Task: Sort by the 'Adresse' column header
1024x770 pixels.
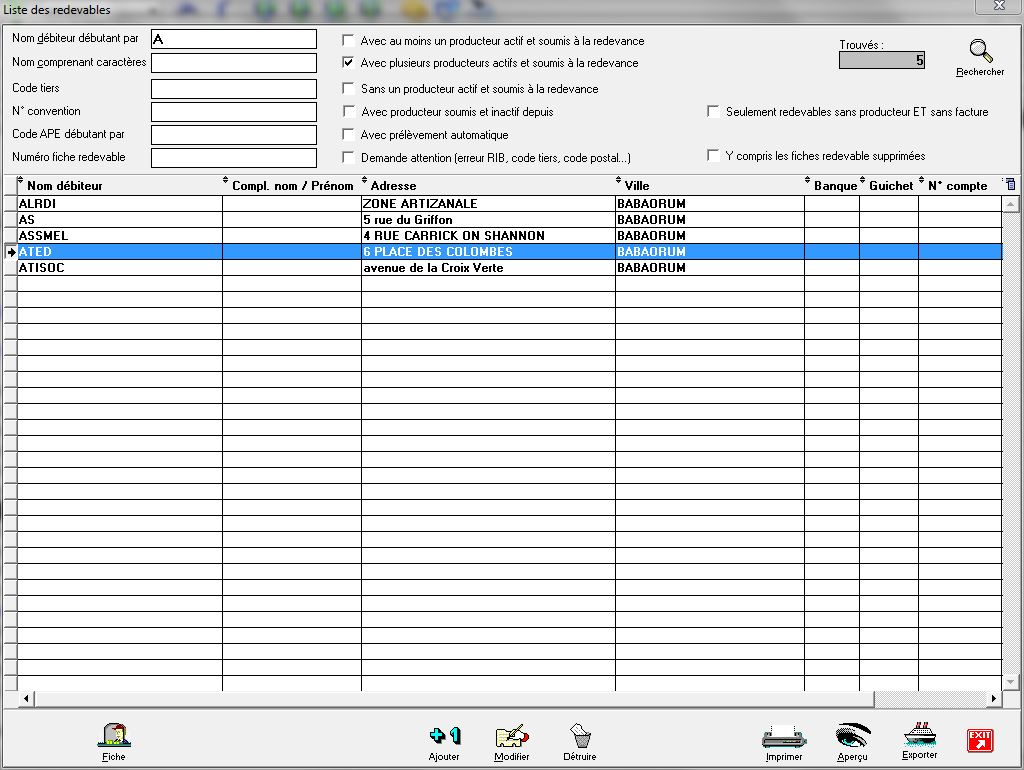Action: (x=393, y=185)
